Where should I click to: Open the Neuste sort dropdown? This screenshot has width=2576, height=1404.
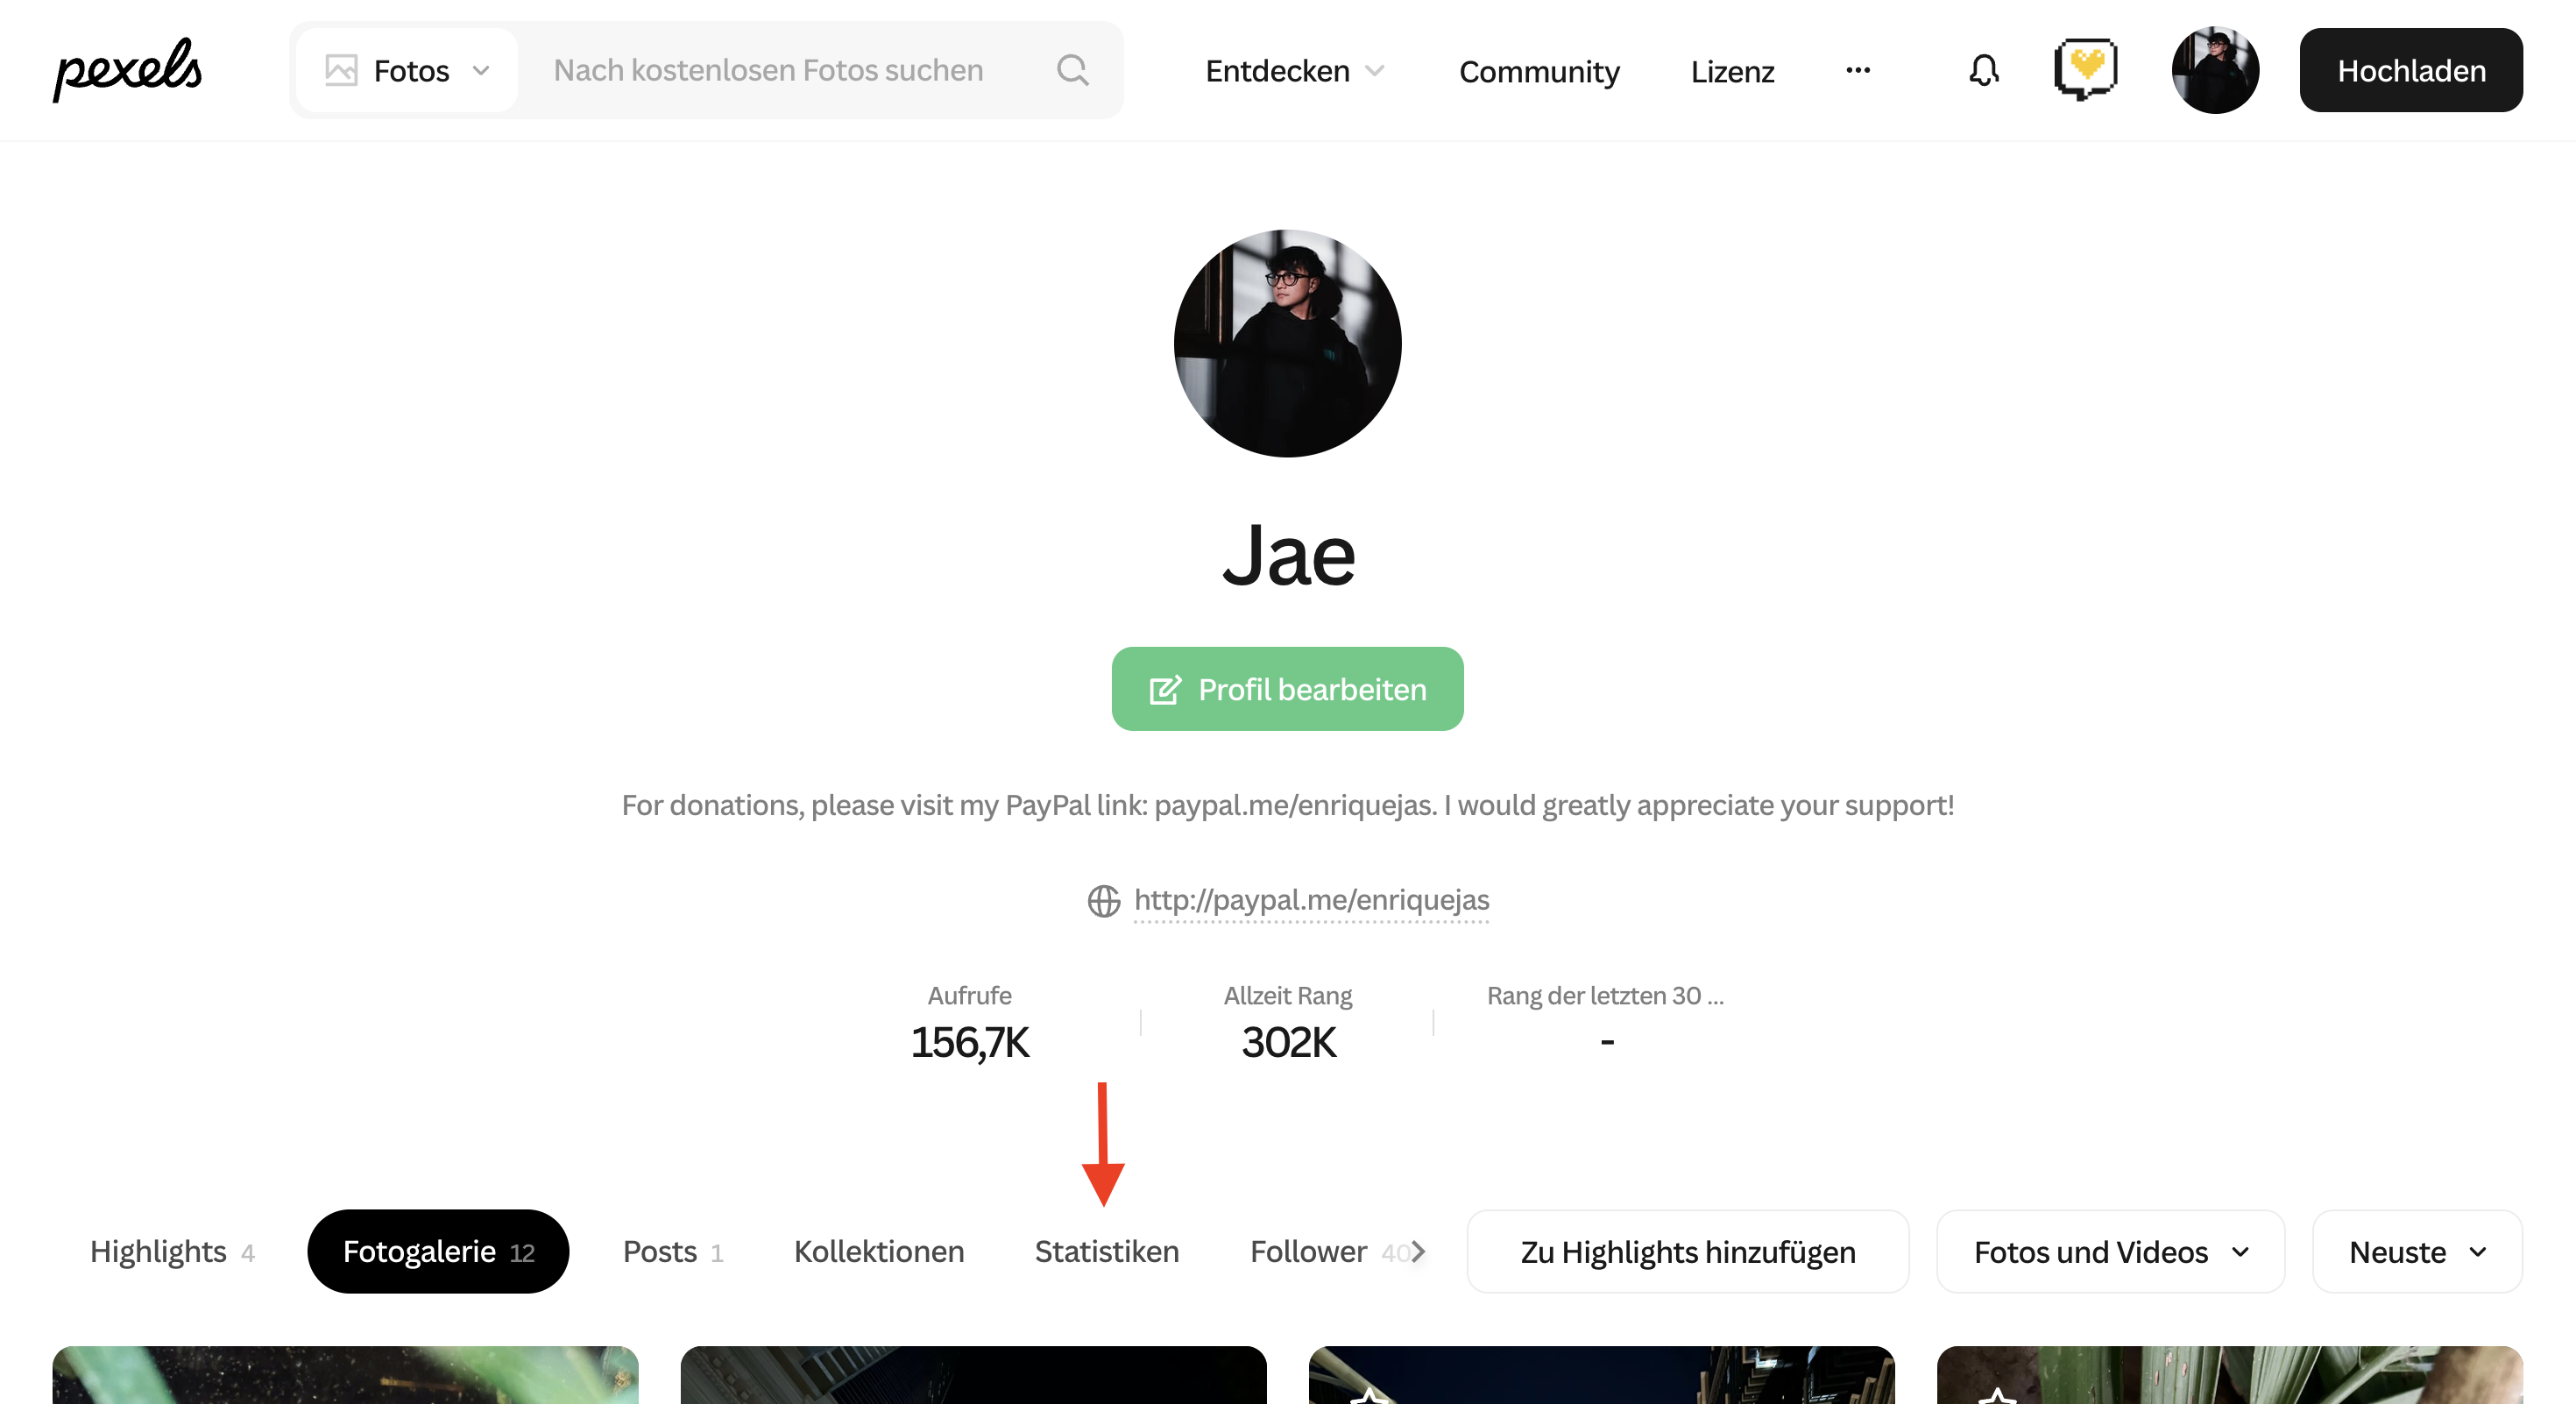2416,1252
